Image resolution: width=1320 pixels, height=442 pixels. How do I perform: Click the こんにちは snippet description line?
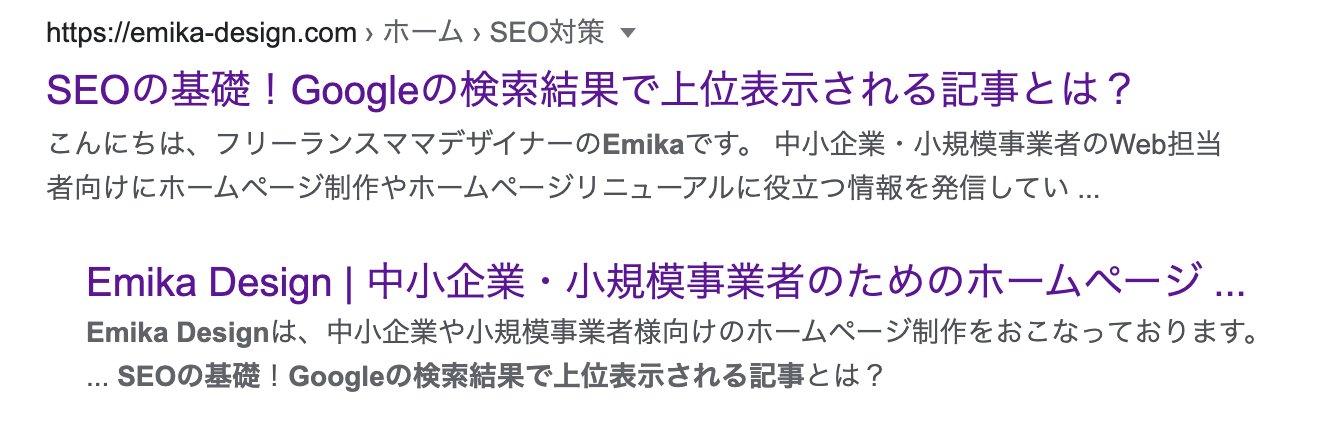pyautogui.click(x=300, y=144)
